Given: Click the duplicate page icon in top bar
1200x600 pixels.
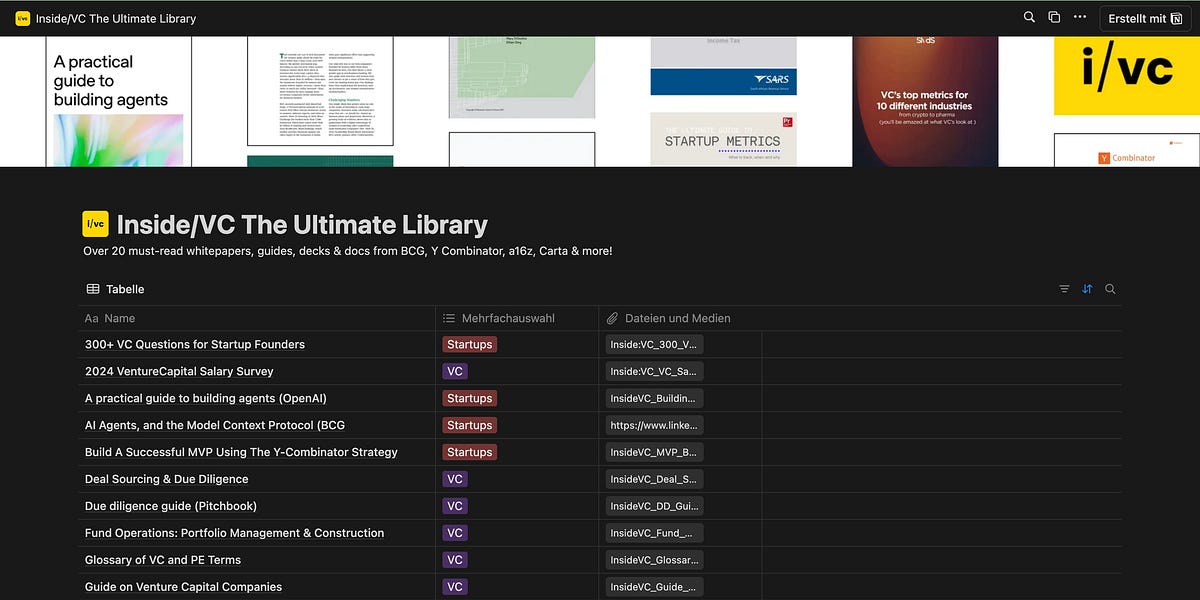Looking at the screenshot, I should pos(1054,18).
